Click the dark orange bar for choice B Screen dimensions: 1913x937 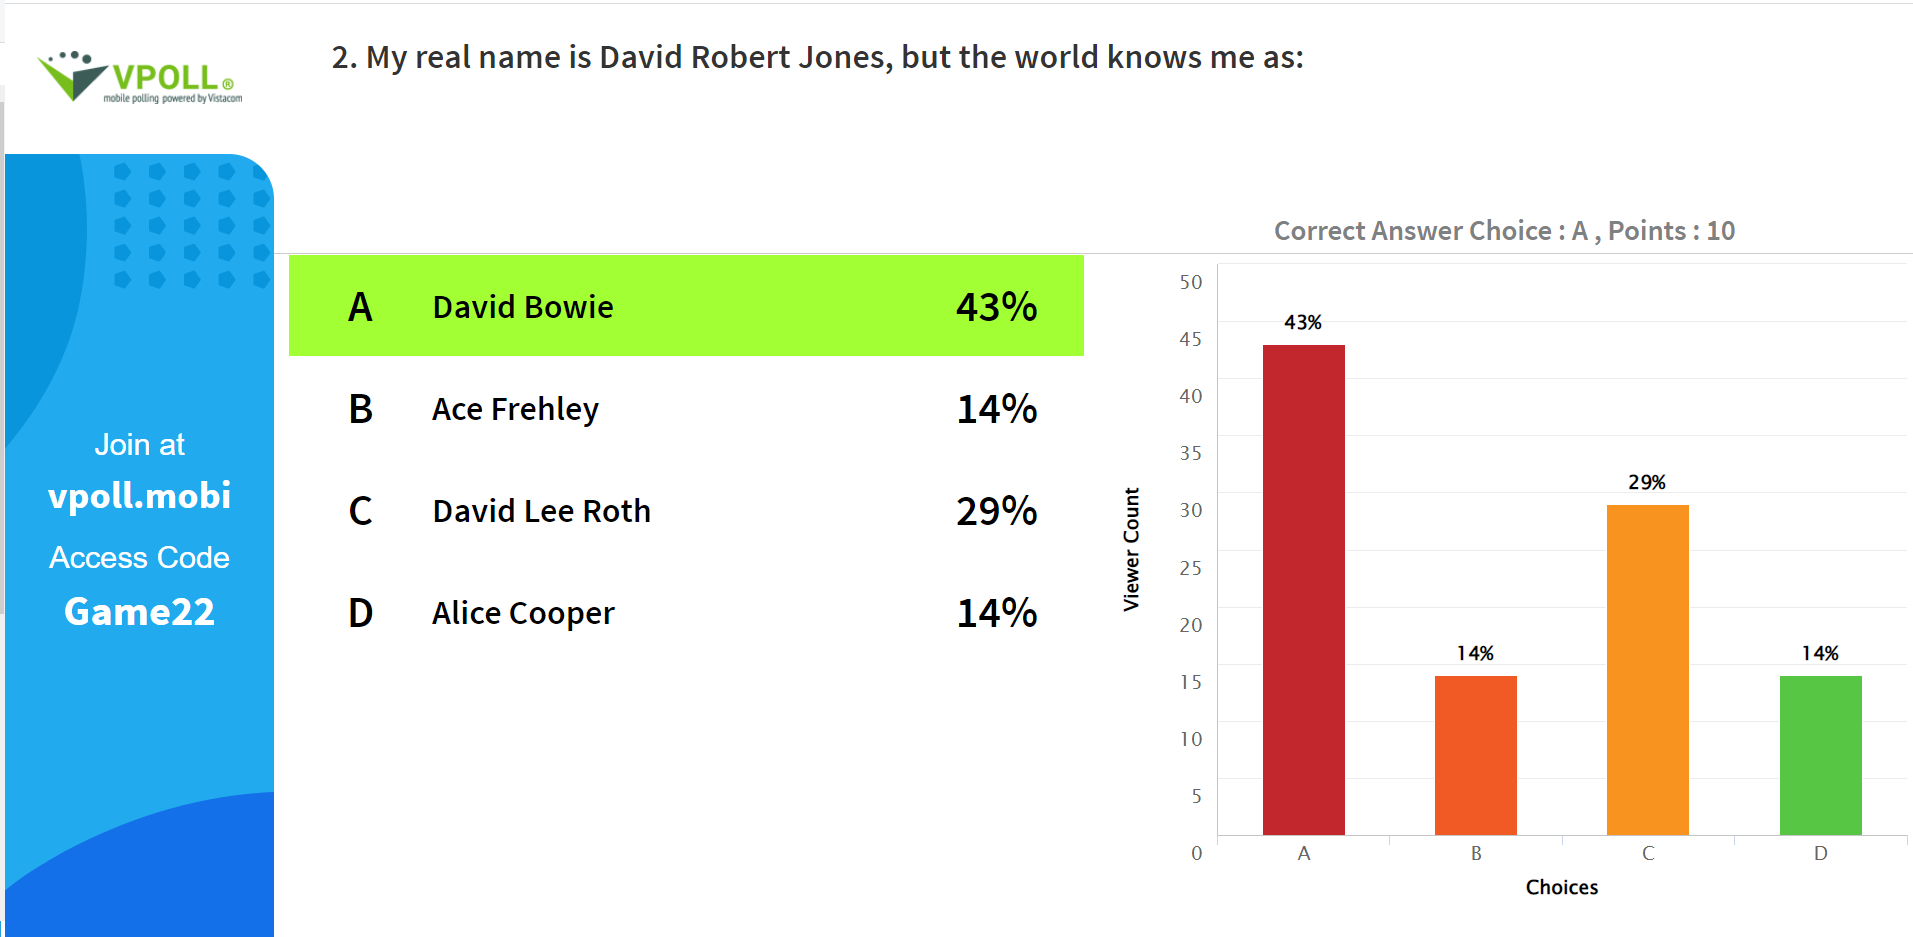[1475, 755]
